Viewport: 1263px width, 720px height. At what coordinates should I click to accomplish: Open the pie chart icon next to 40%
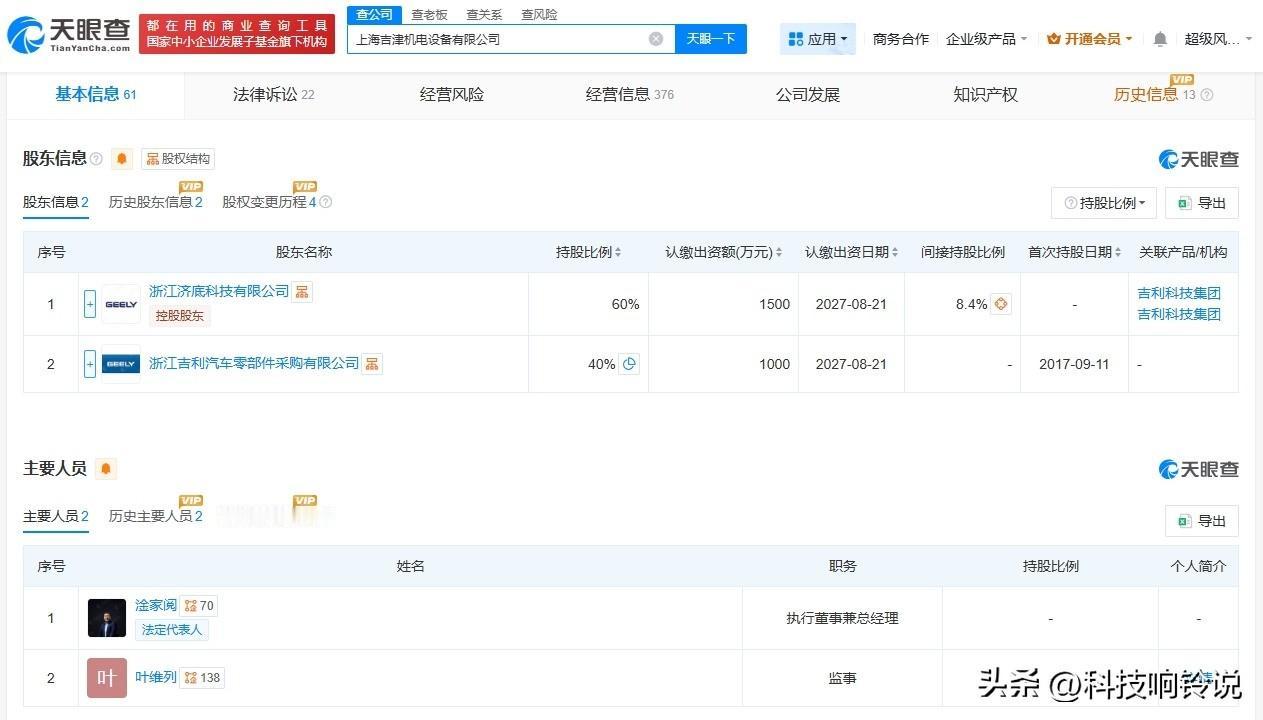point(628,363)
